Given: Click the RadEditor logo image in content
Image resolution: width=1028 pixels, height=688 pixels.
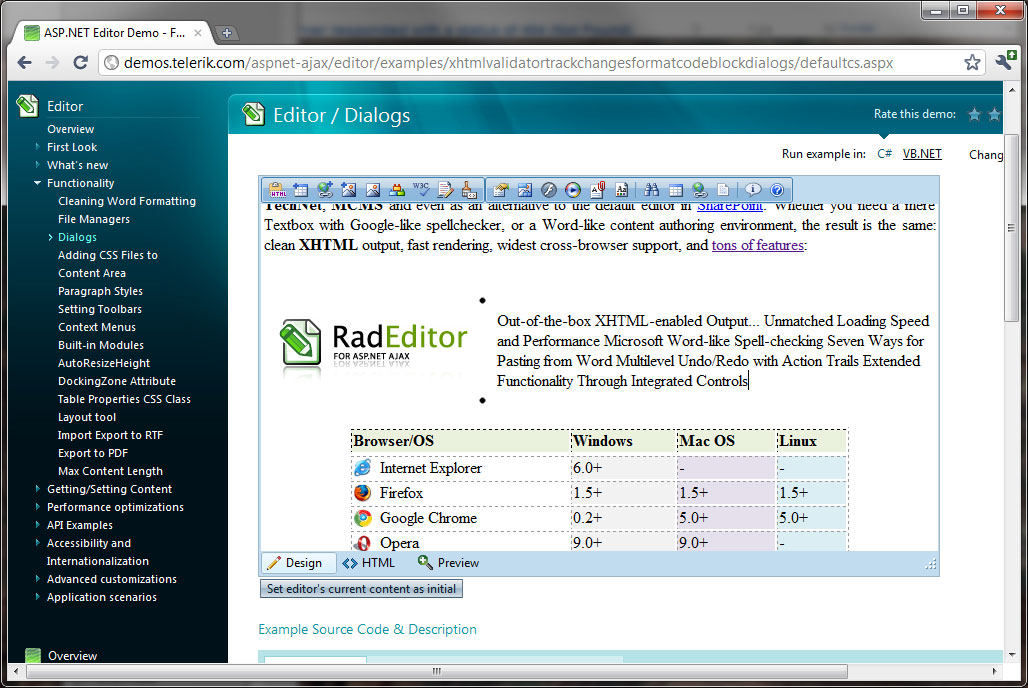Looking at the screenshot, I should [374, 350].
